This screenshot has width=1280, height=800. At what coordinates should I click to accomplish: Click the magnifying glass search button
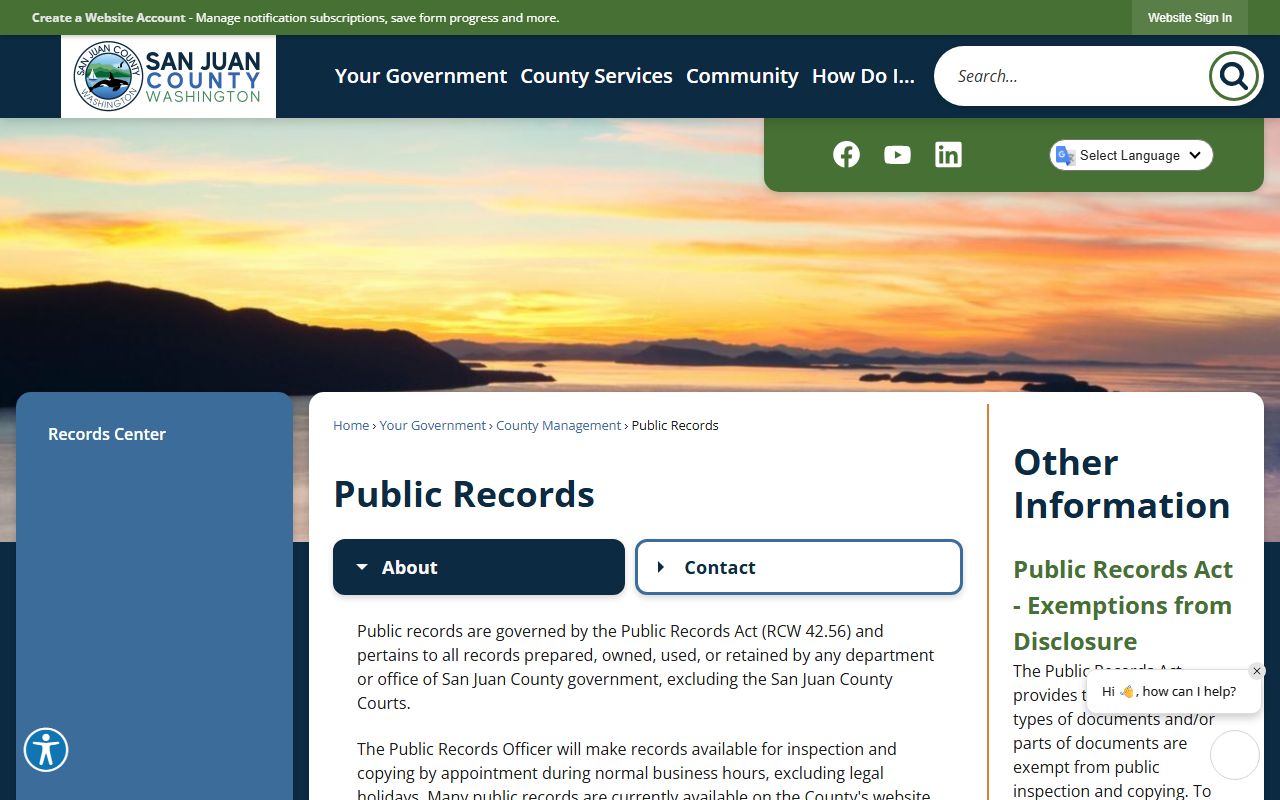click(1233, 76)
